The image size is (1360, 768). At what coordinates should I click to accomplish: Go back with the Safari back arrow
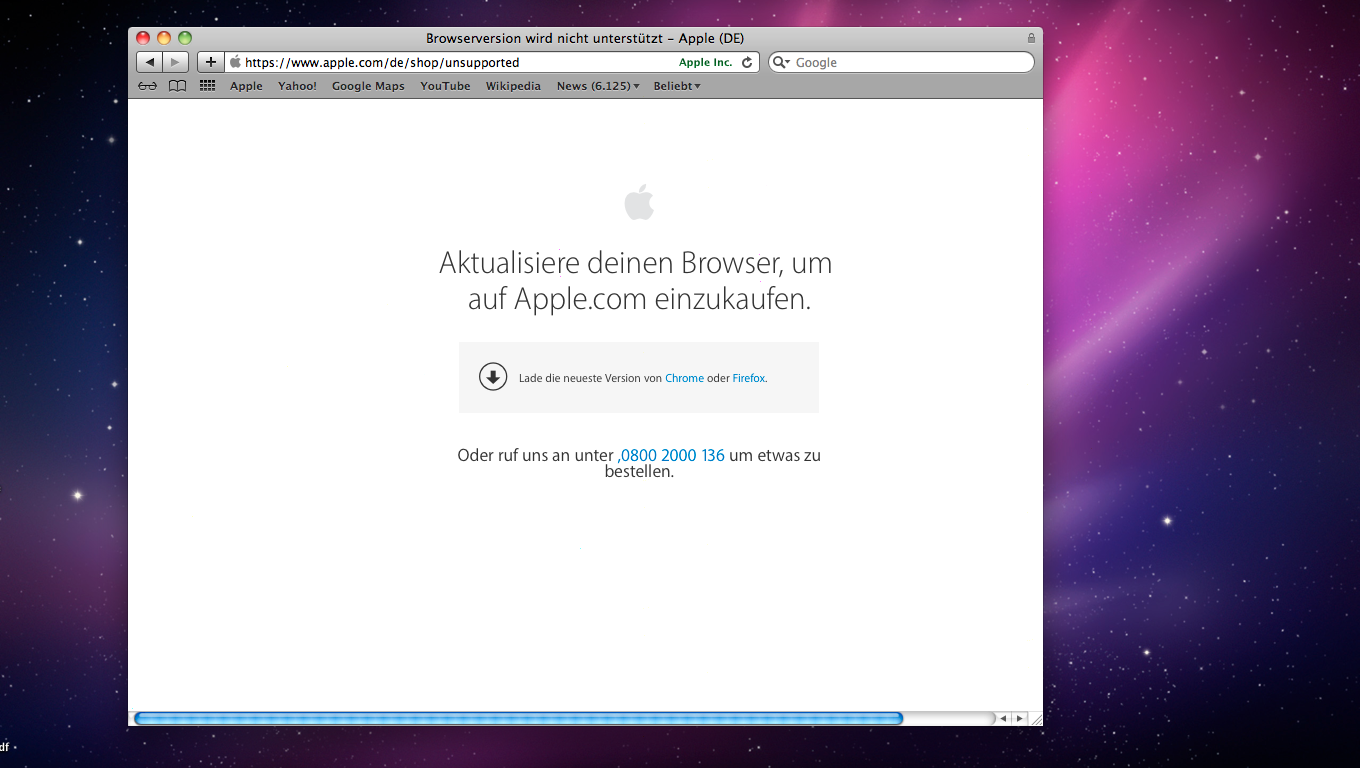point(150,62)
